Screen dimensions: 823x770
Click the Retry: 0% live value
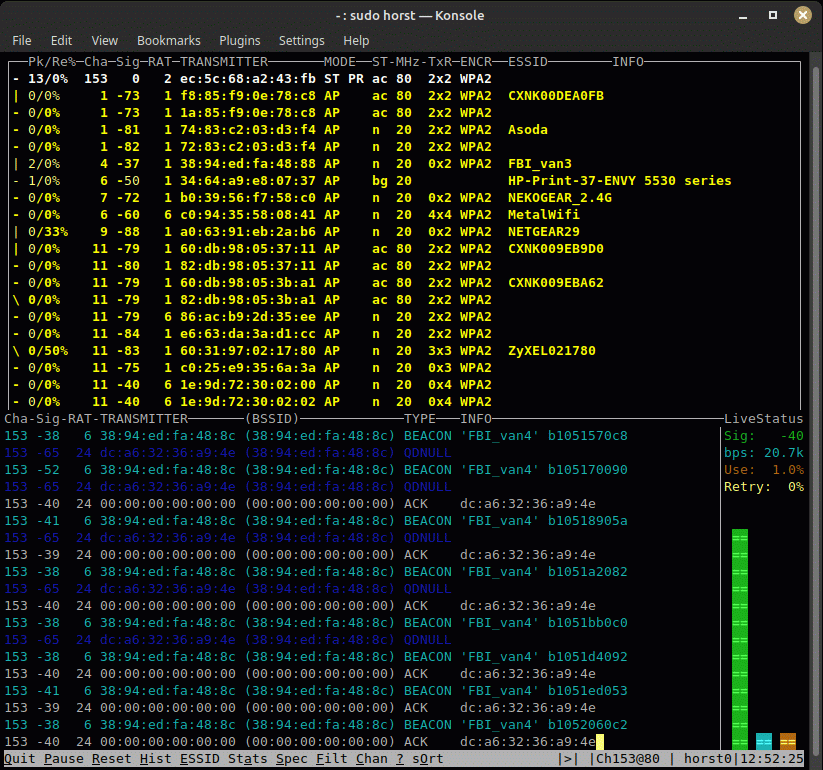pos(764,487)
